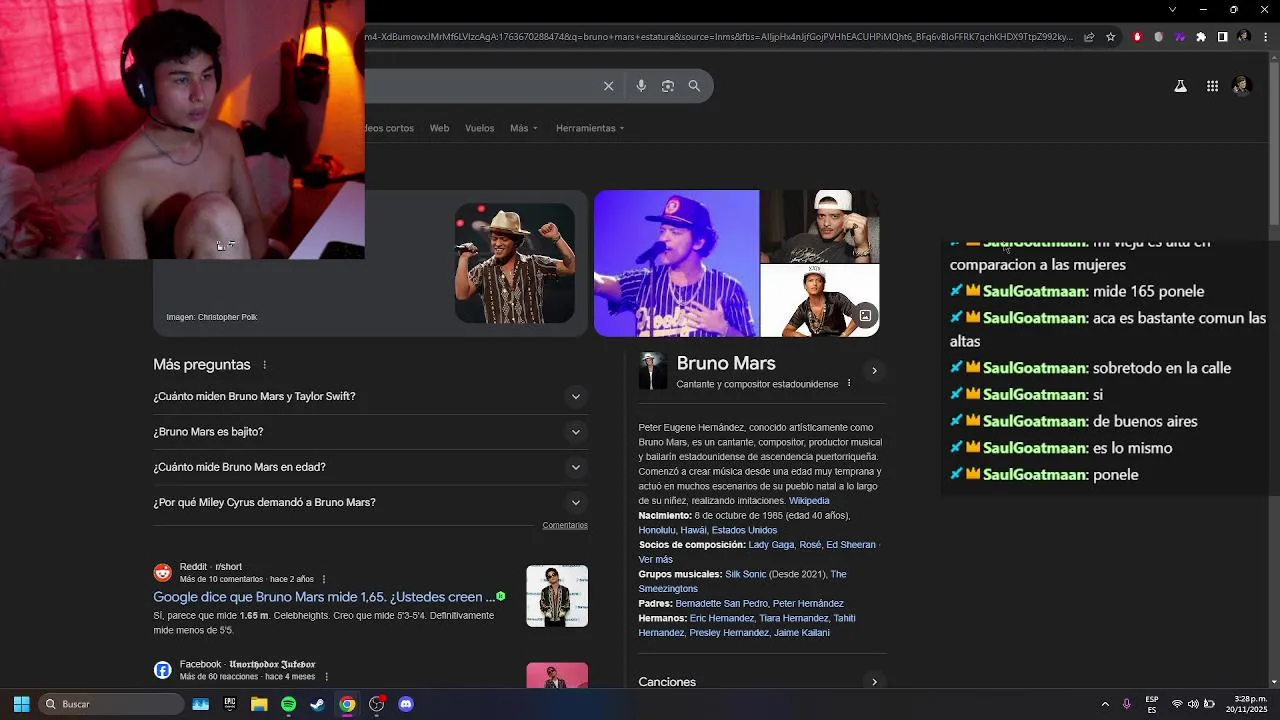The image size is (1280, 720).
Task: Switch to the Web results tab
Action: click(439, 128)
